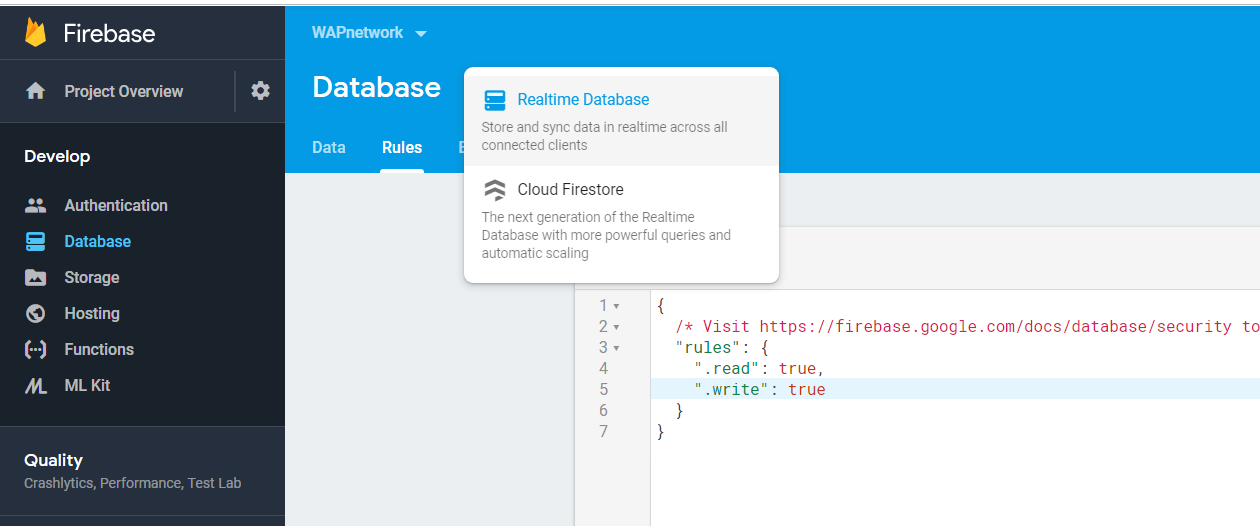Click Realtime Database description text
The height and width of the screenshot is (526, 1260).
pyautogui.click(x=604, y=136)
